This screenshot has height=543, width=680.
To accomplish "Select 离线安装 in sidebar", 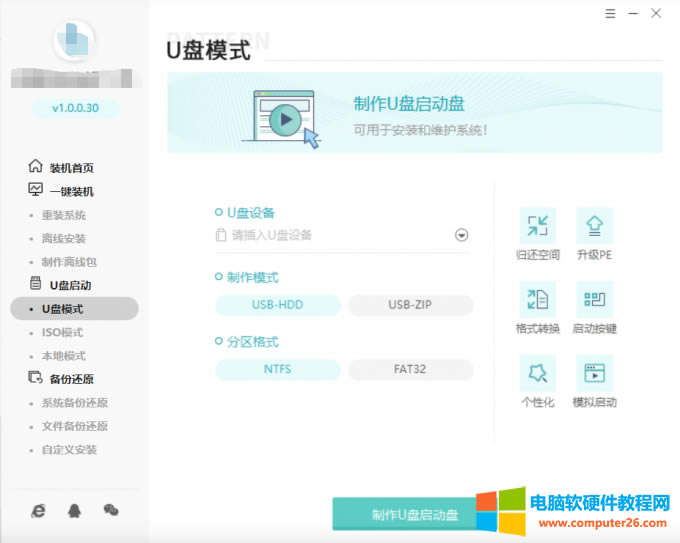I will tap(64, 239).
